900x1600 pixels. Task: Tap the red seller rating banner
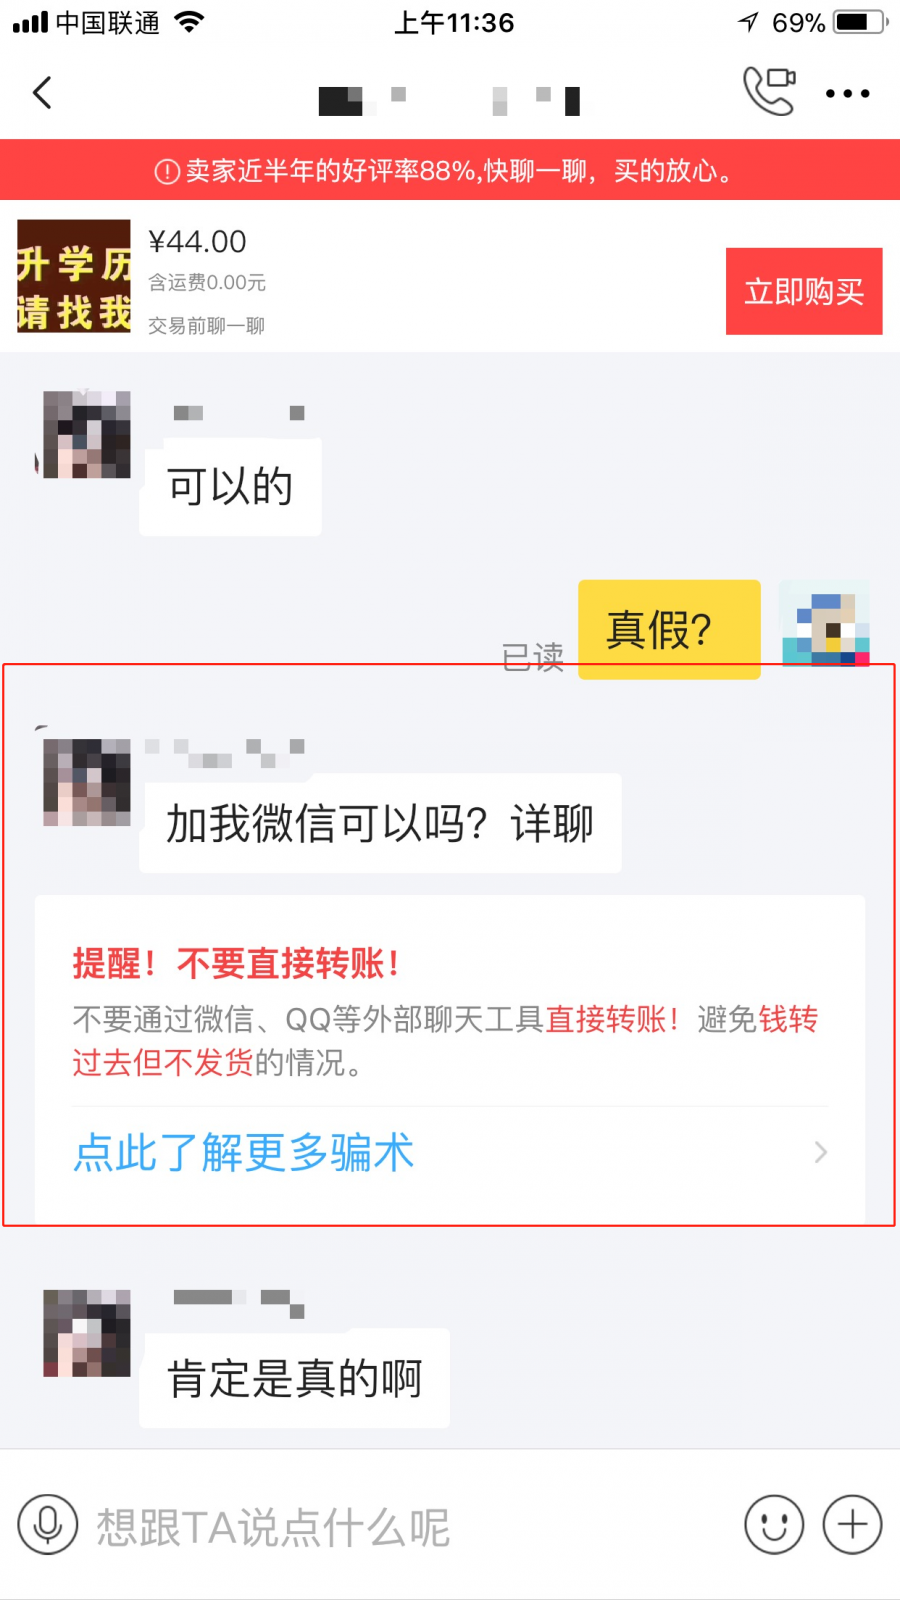(x=450, y=170)
